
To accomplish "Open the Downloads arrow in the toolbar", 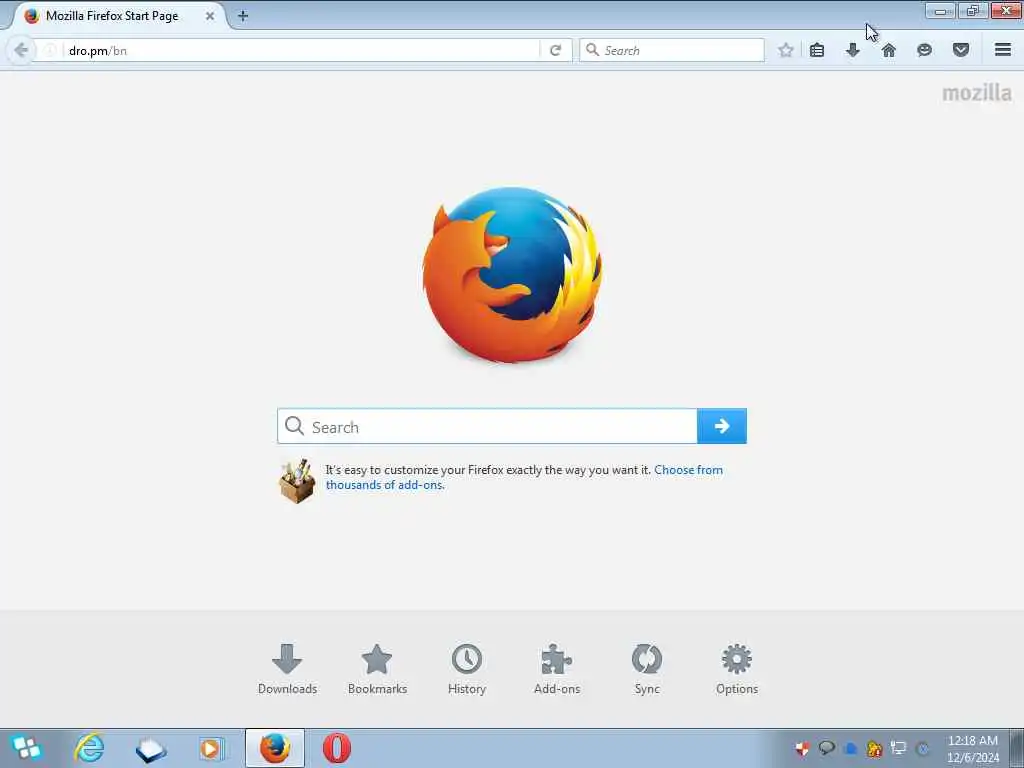I will coord(852,50).
